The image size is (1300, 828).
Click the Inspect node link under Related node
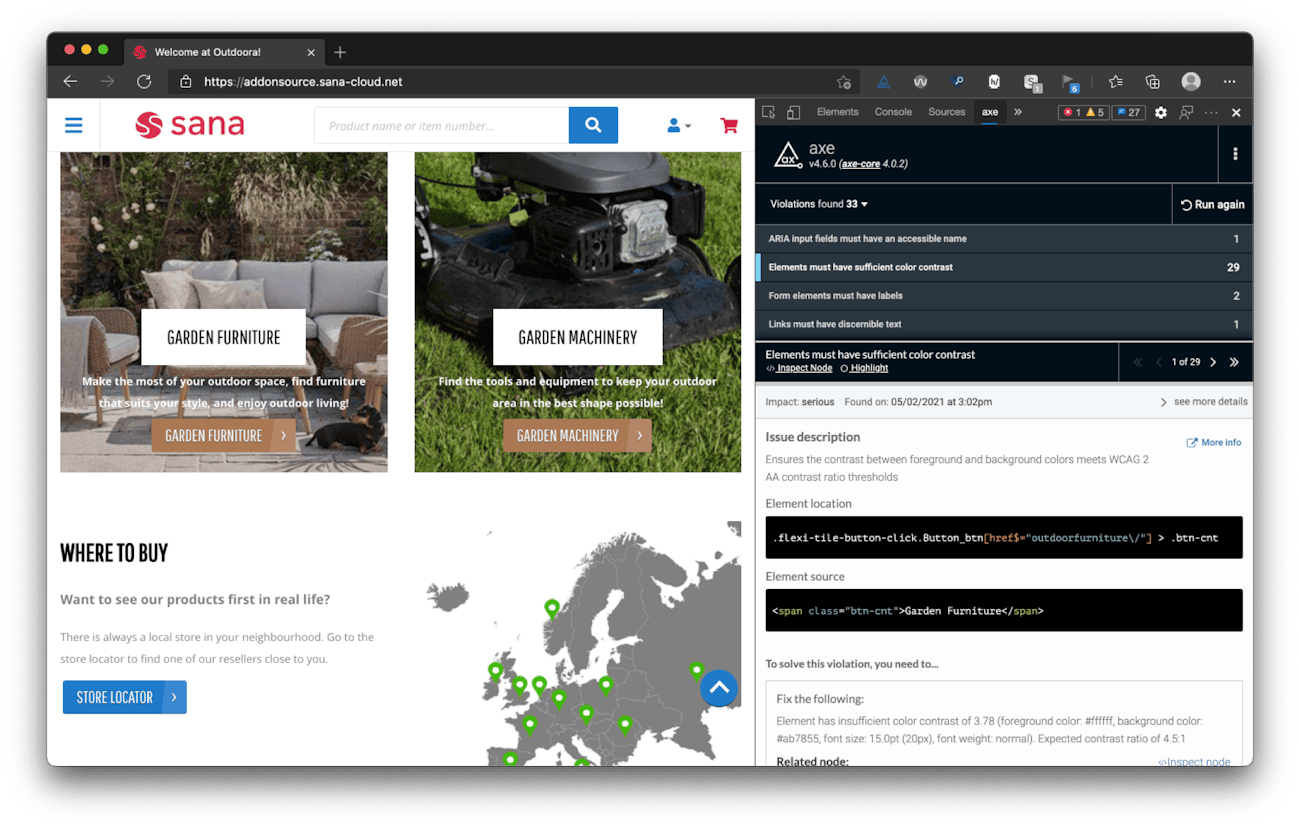click(1194, 762)
